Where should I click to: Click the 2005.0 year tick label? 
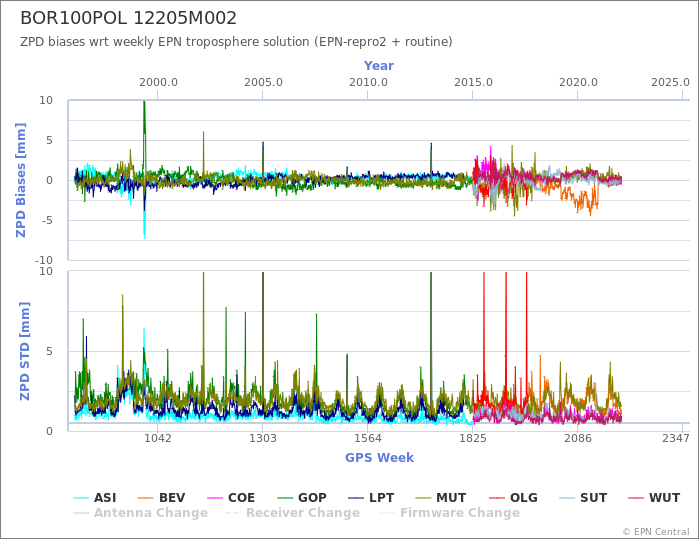click(263, 83)
